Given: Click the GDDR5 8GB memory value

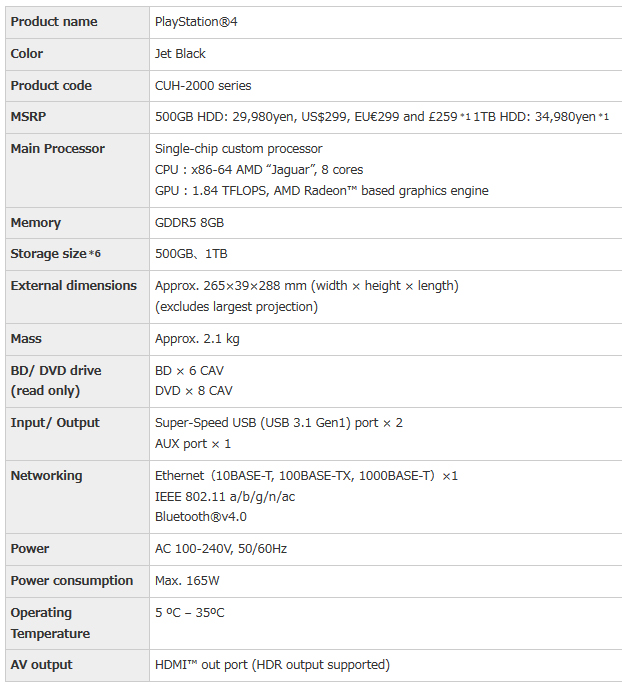Looking at the screenshot, I should (189, 223).
